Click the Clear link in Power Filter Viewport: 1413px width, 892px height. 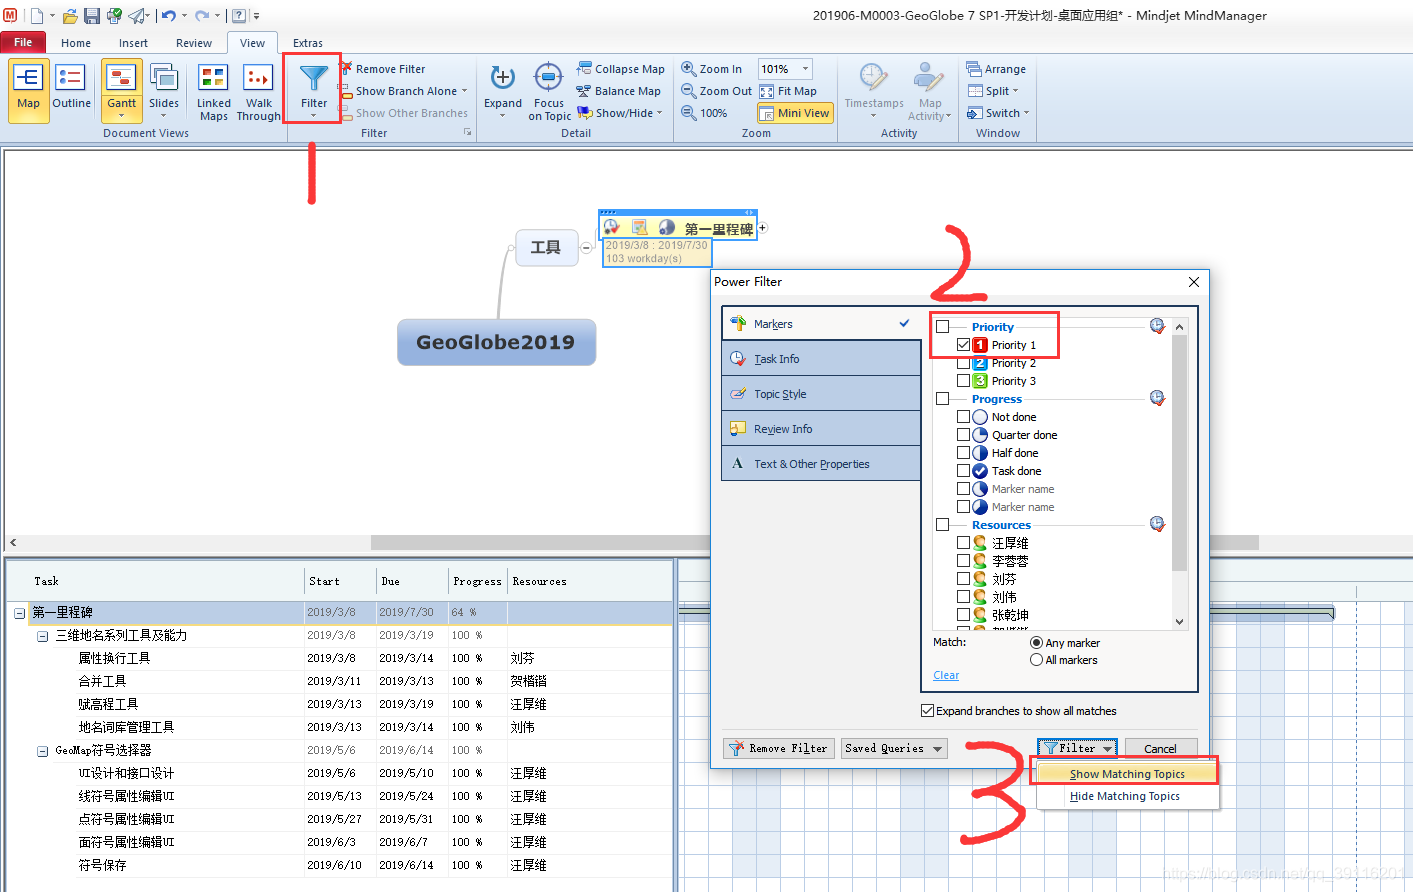(x=946, y=675)
